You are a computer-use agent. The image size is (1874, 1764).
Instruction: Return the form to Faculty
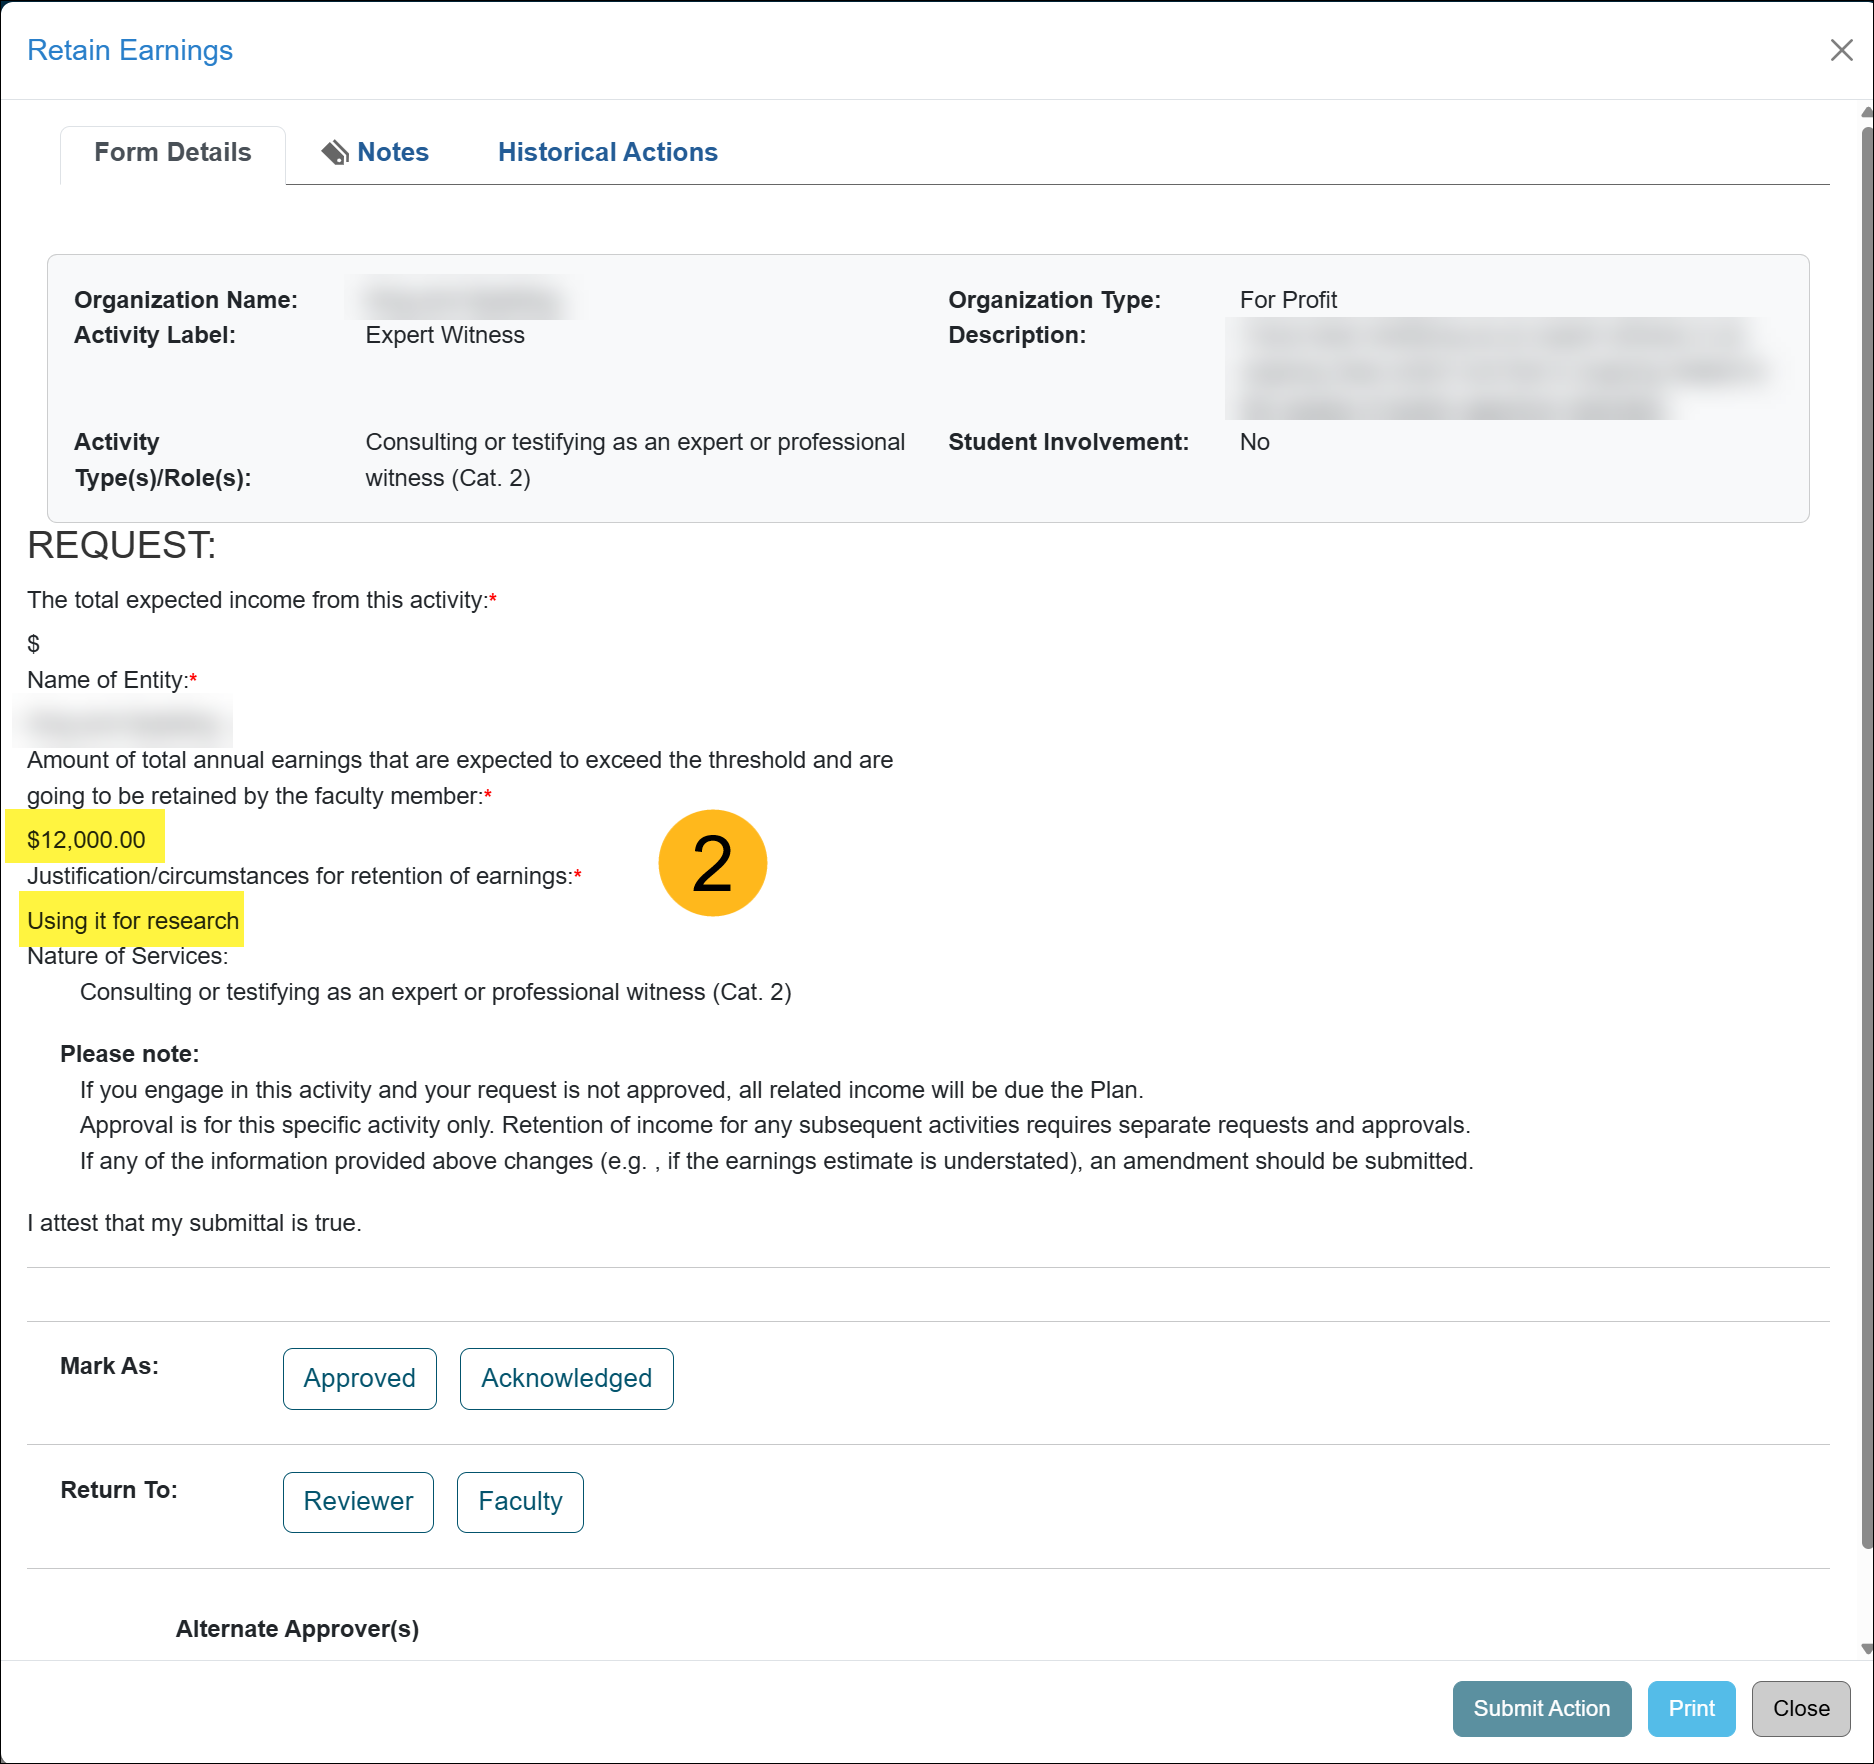[520, 1501]
